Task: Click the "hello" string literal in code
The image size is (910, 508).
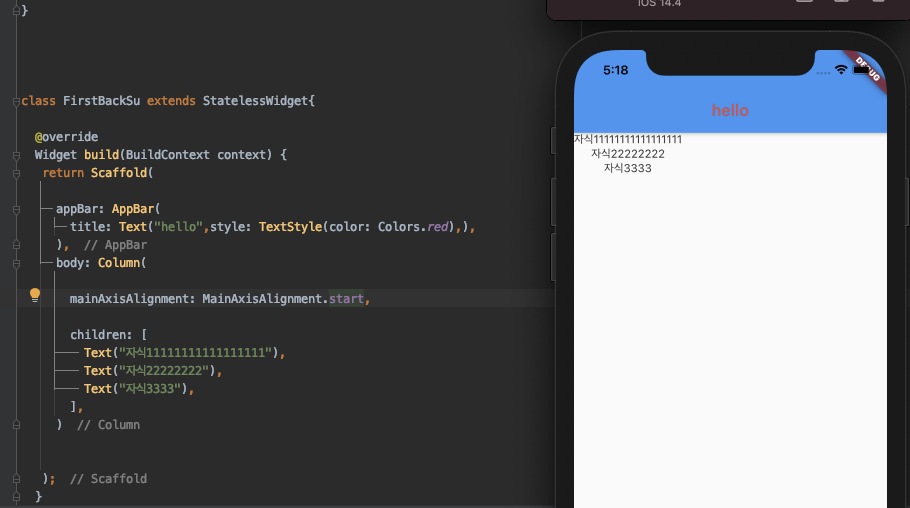Action: (178, 226)
